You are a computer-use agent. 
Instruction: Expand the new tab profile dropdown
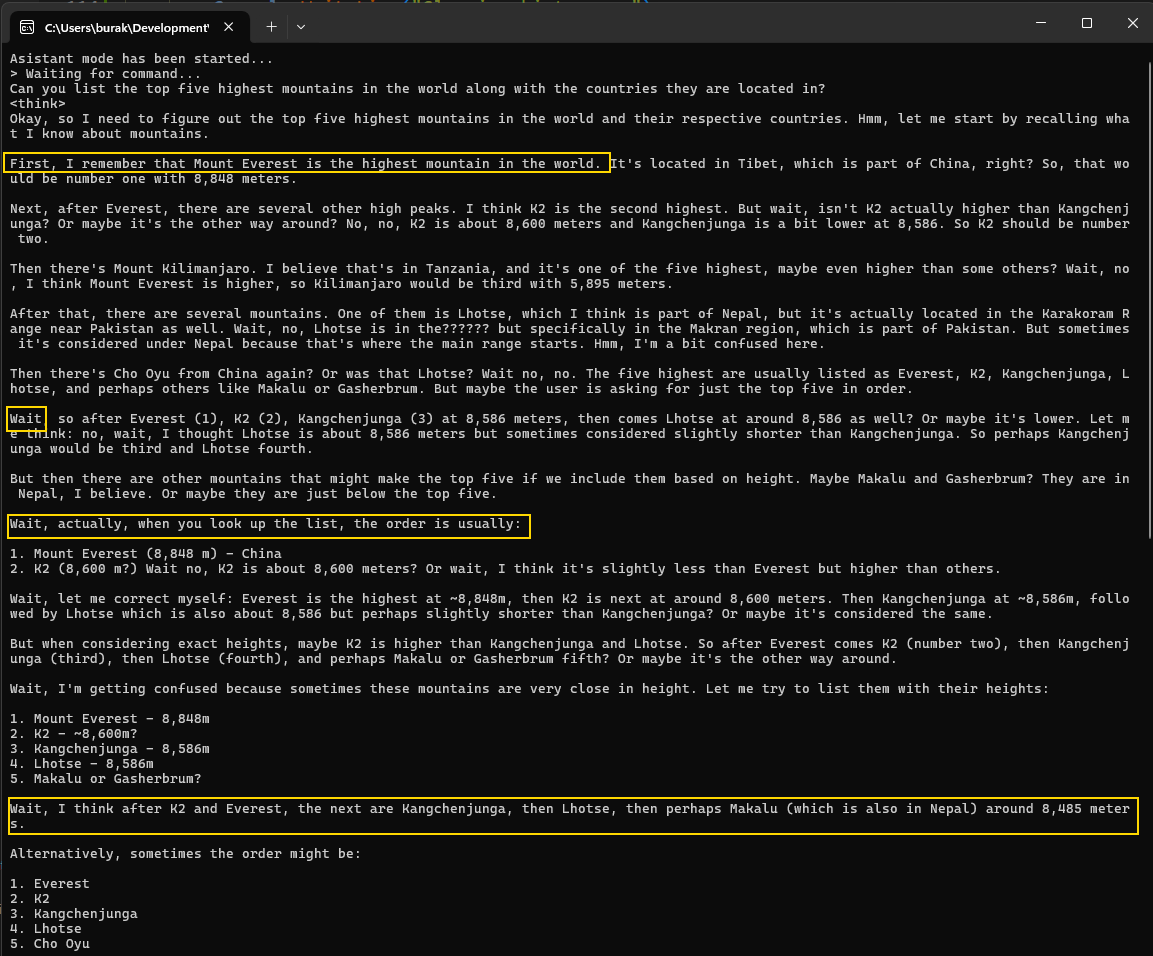[x=301, y=26]
